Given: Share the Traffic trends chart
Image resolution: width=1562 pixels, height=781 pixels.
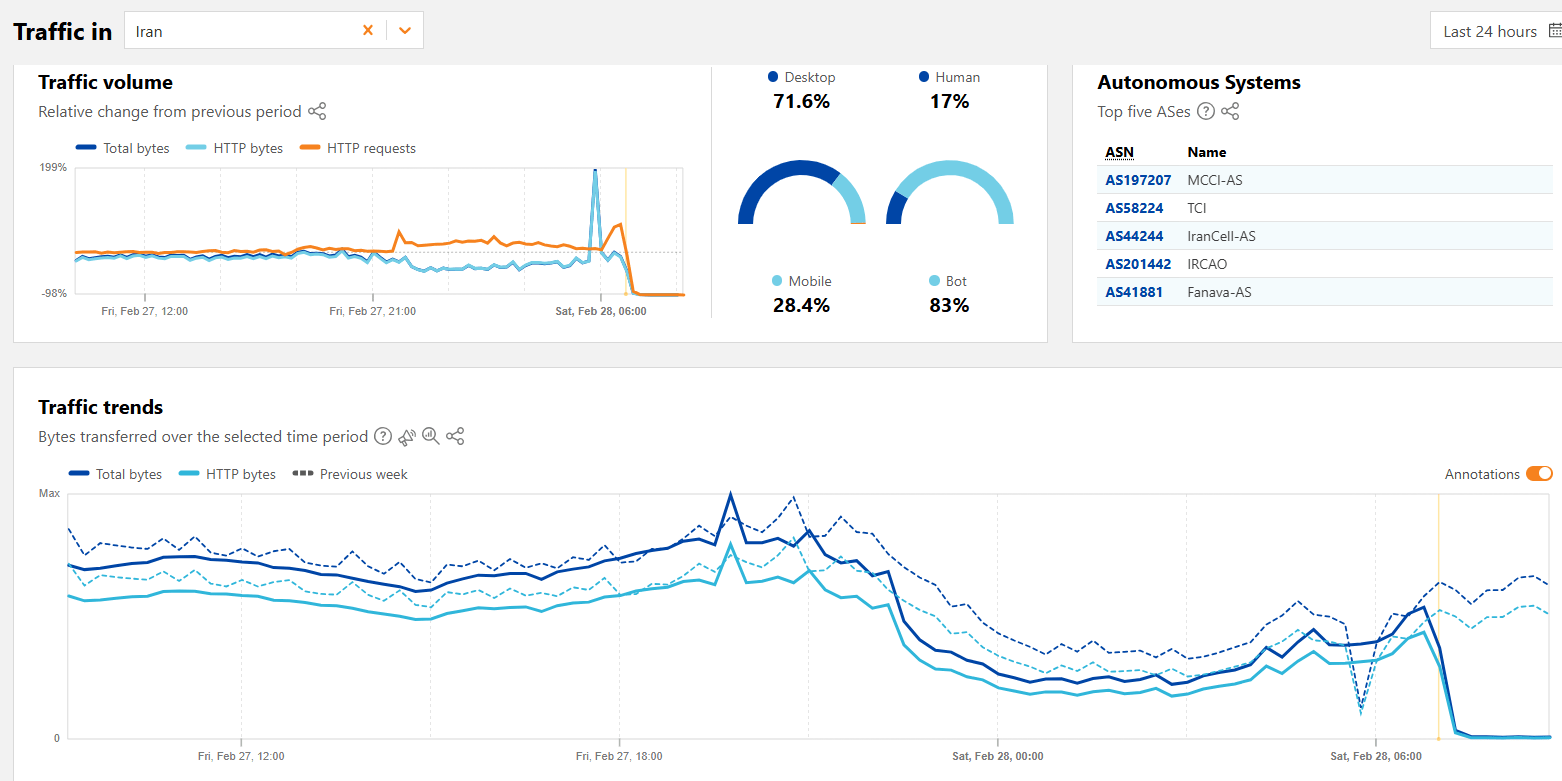Looking at the screenshot, I should tap(455, 436).
